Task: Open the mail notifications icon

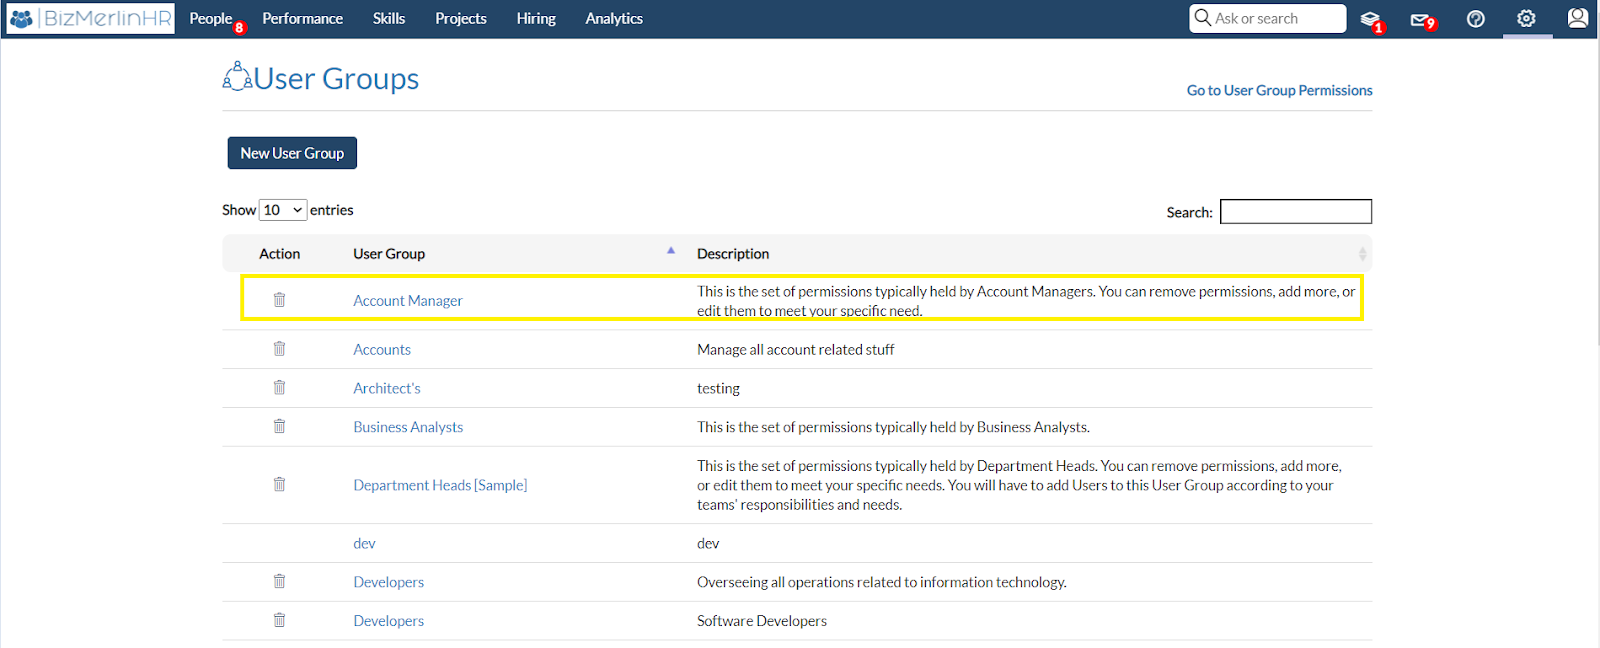Action: tap(1422, 20)
